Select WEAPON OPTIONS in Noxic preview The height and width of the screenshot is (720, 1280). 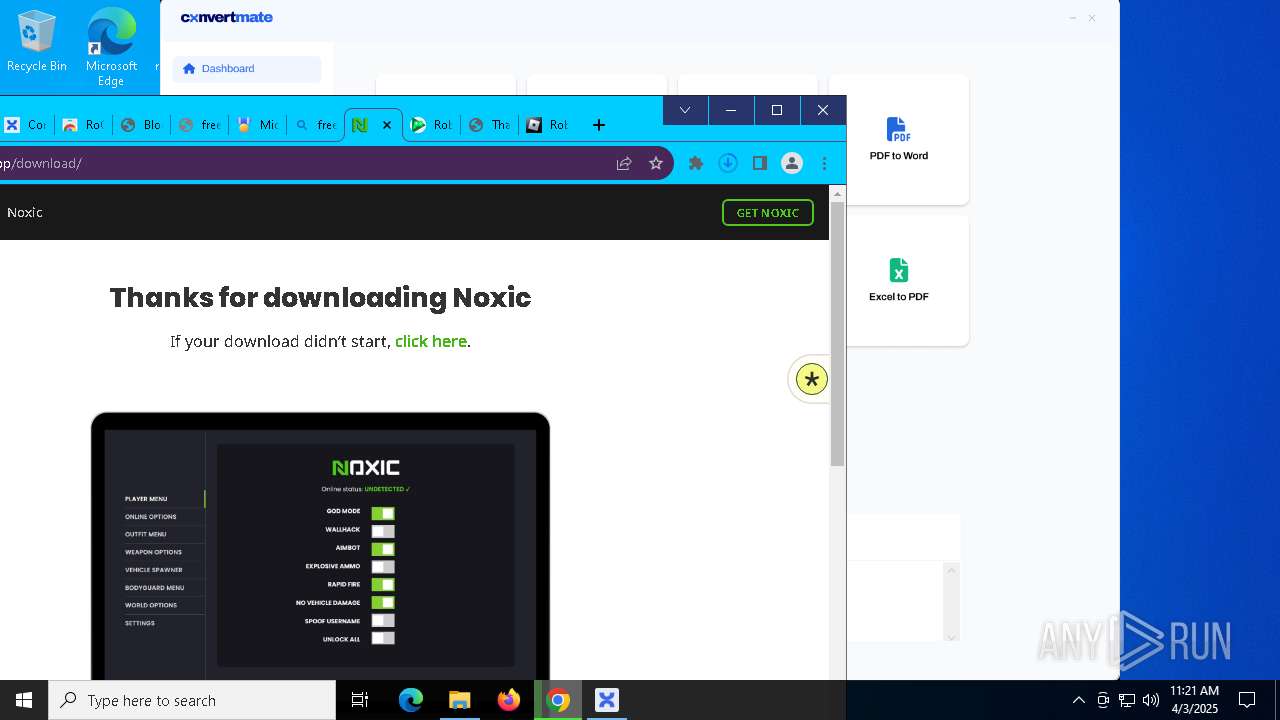click(x=153, y=552)
